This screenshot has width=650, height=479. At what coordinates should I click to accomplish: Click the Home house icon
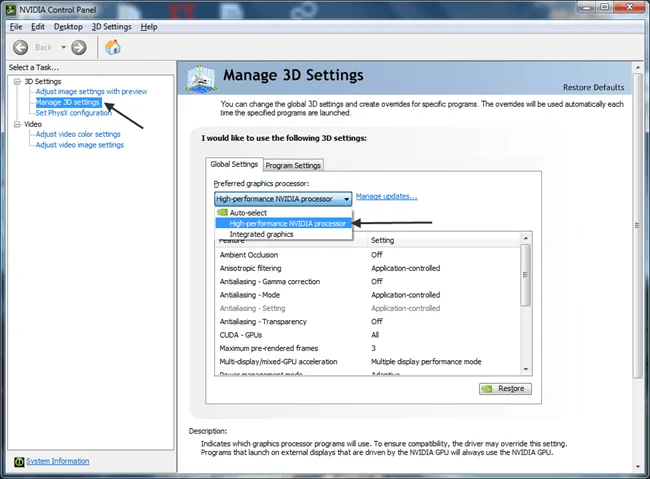(112, 47)
